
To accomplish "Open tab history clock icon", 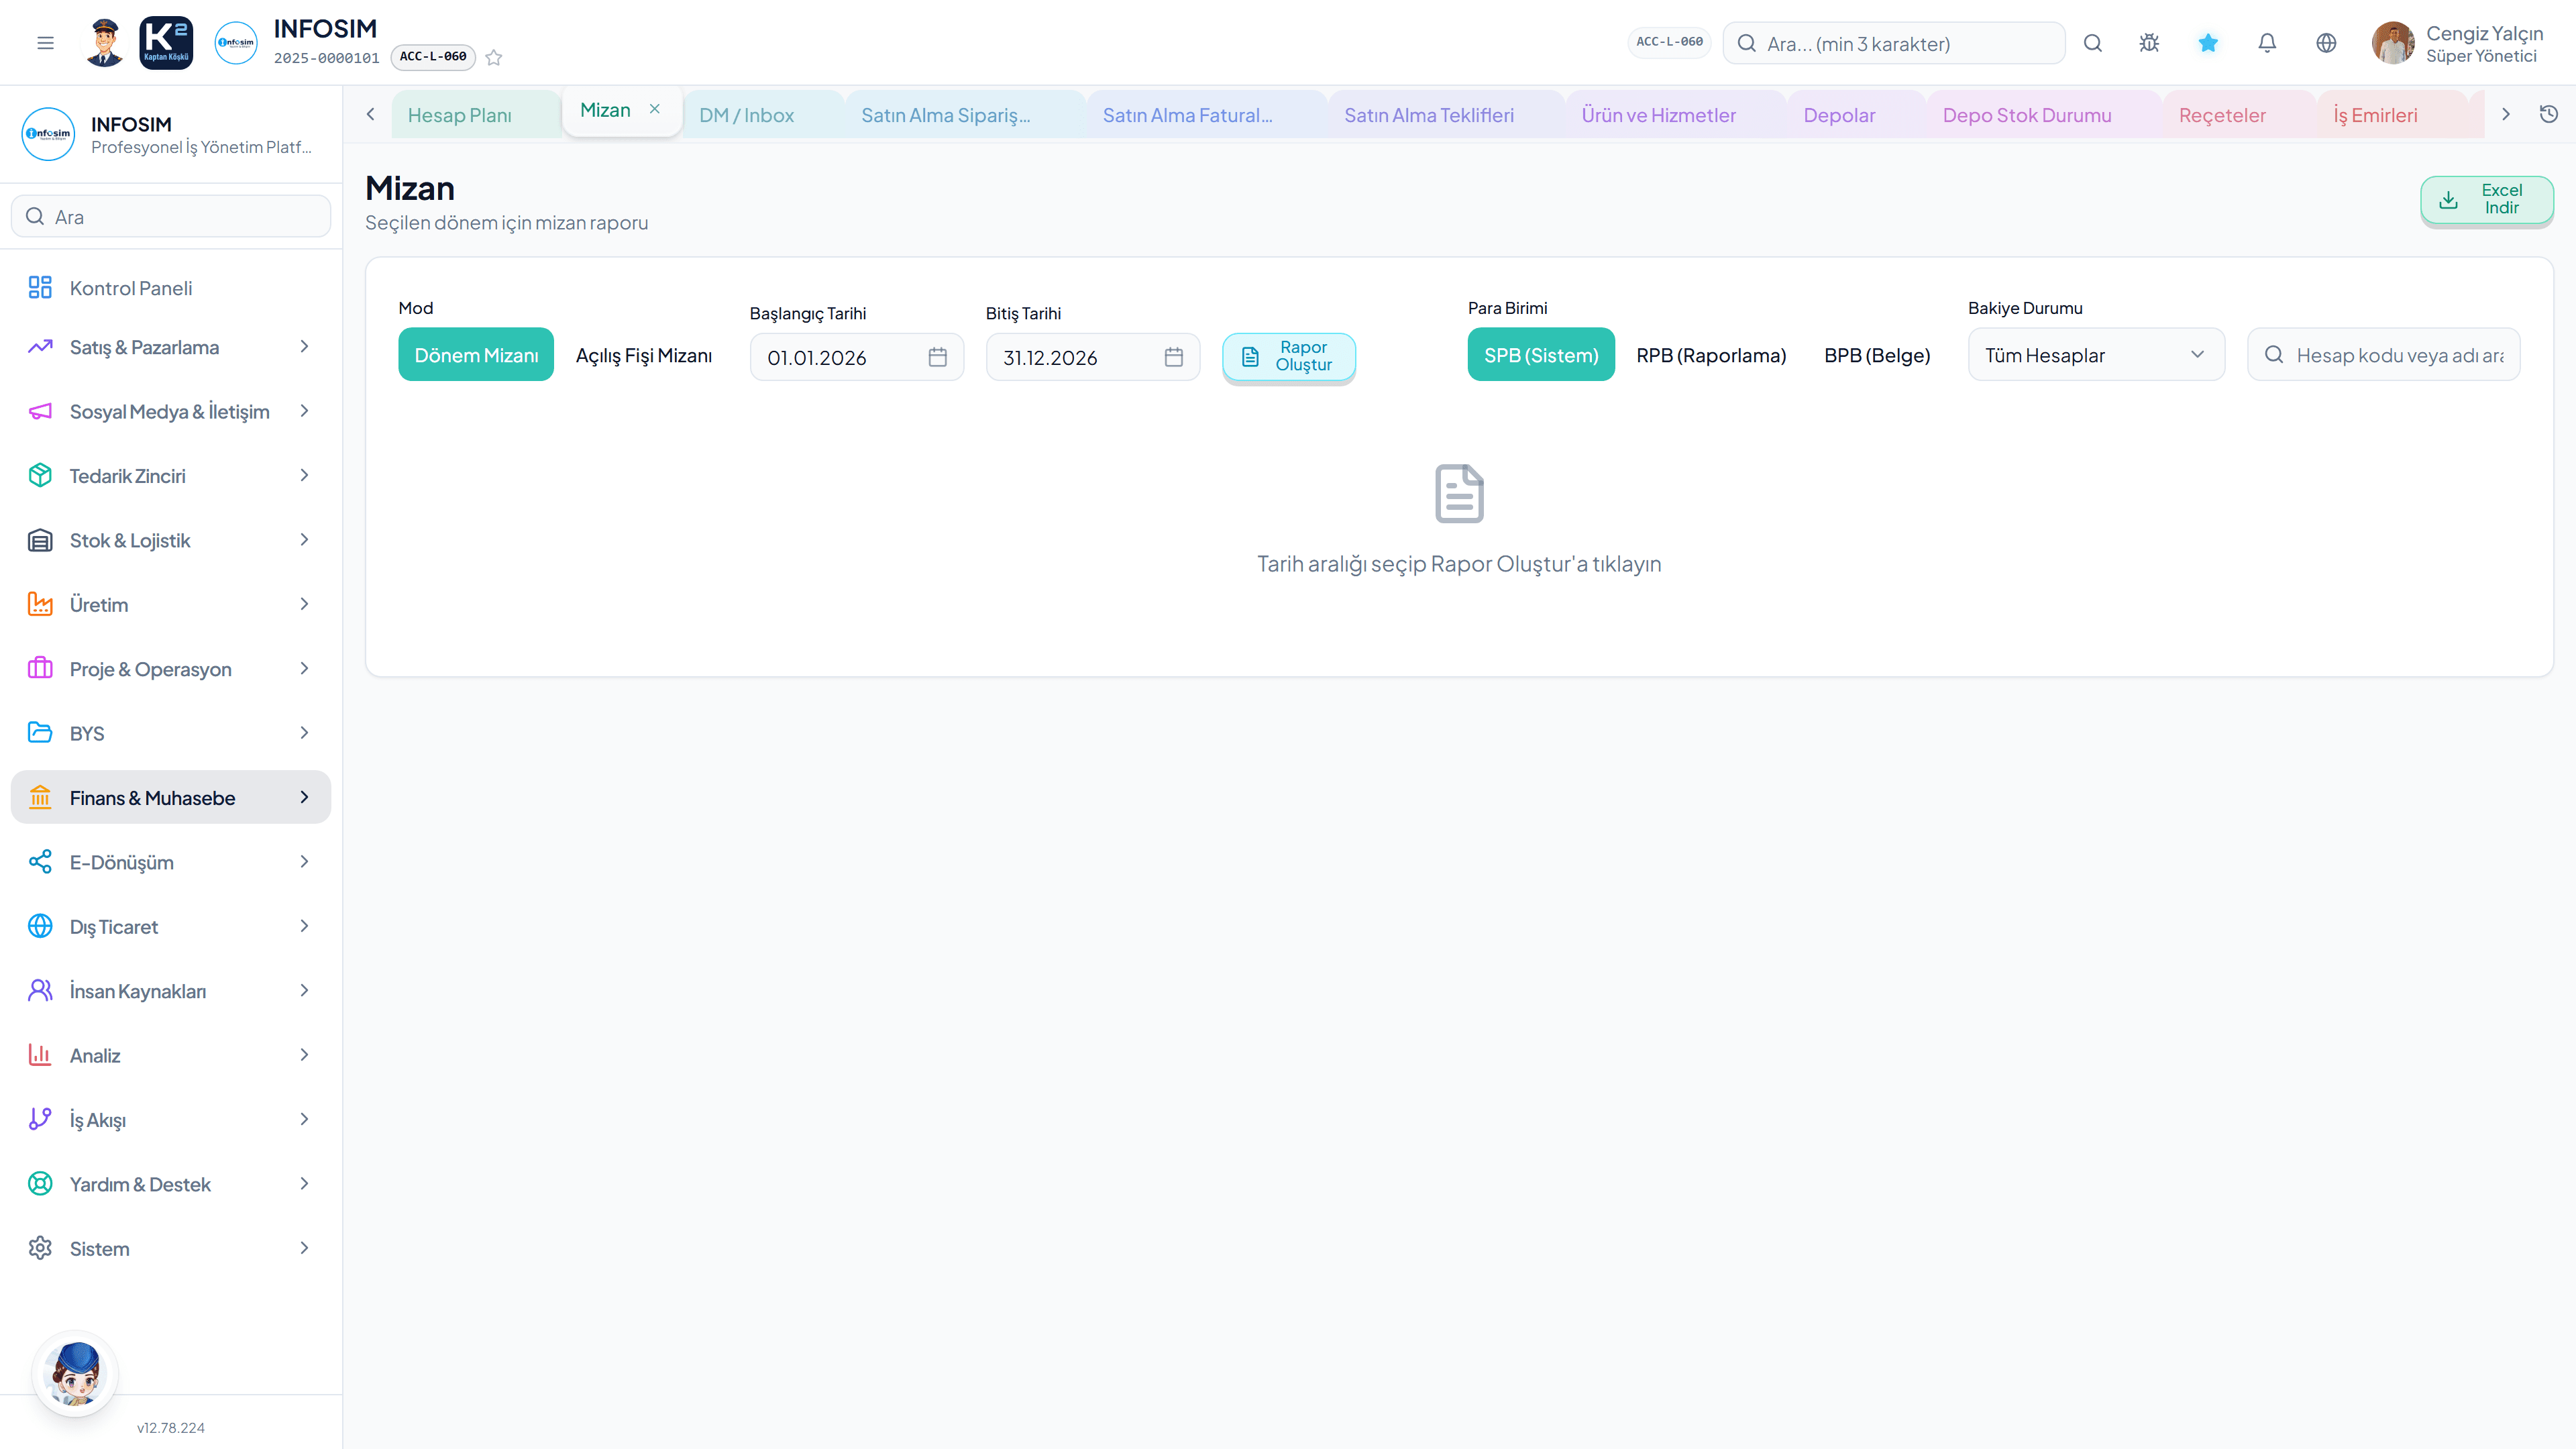I will pos(2549,114).
